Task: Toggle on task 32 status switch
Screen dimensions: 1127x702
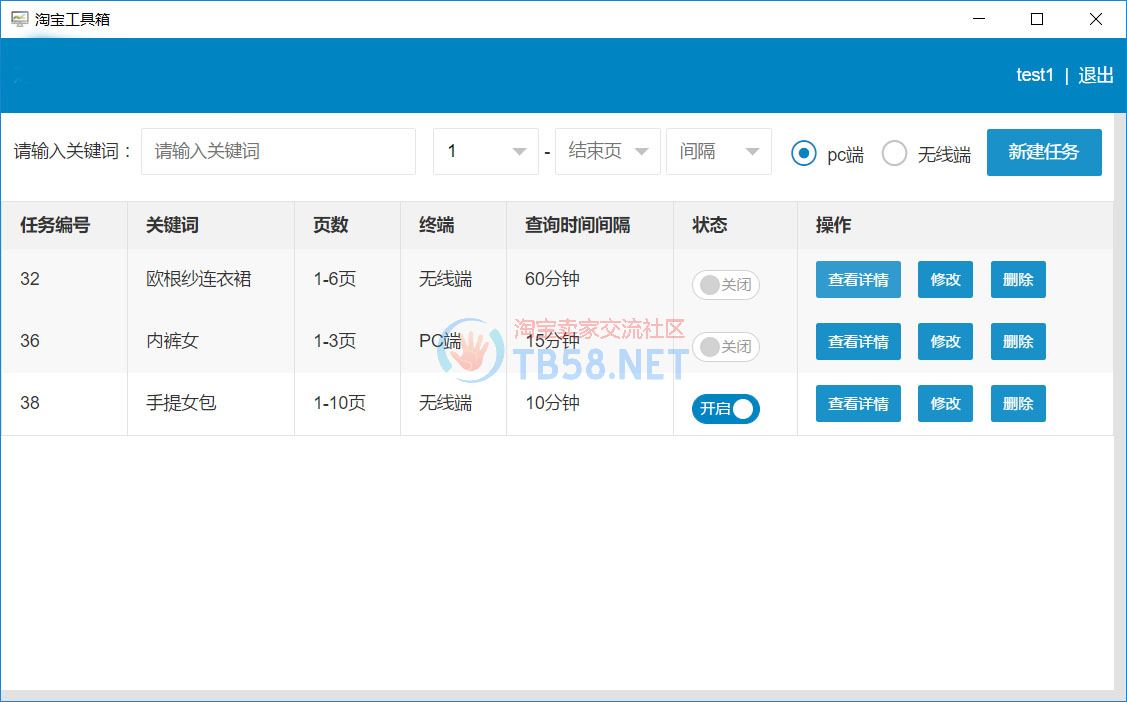Action: (726, 285)
